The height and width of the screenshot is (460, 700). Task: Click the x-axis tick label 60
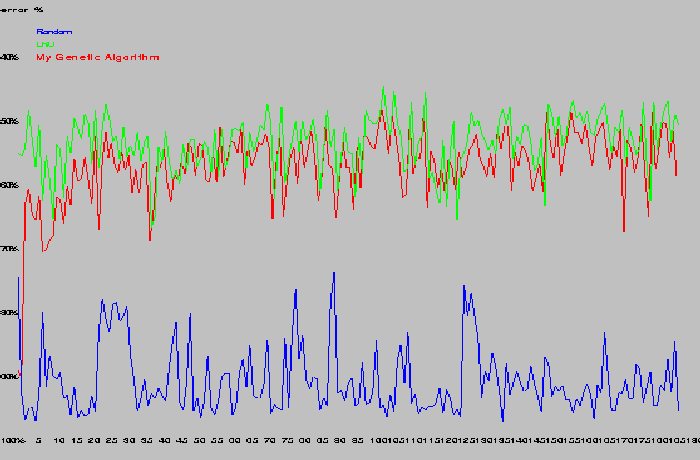[x=234, y=440]
